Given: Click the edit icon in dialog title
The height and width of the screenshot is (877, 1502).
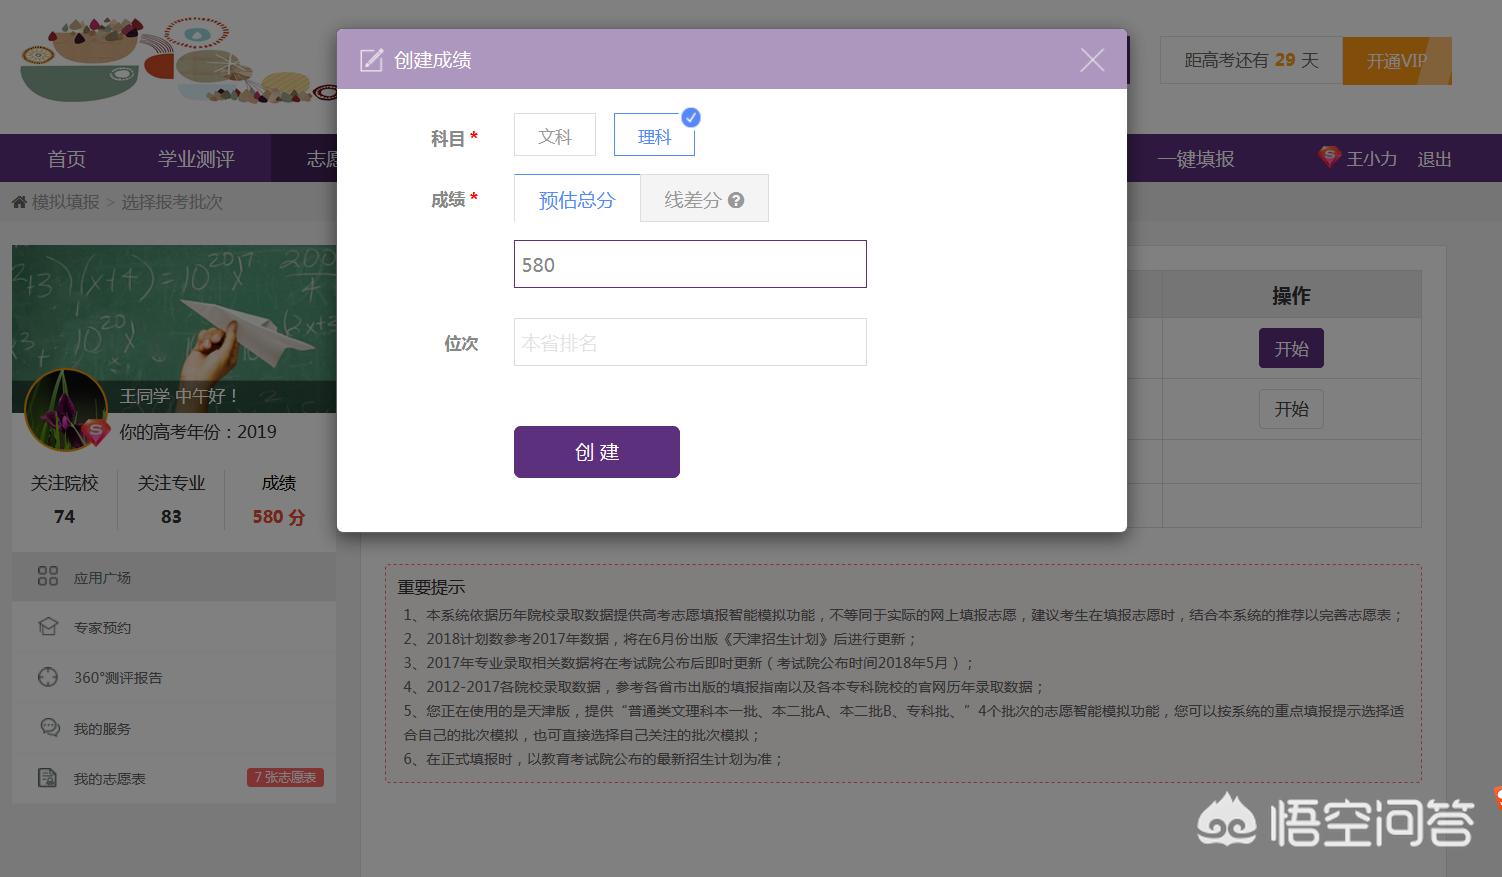Looking at the screenshot, I should [x=371, y=60].
